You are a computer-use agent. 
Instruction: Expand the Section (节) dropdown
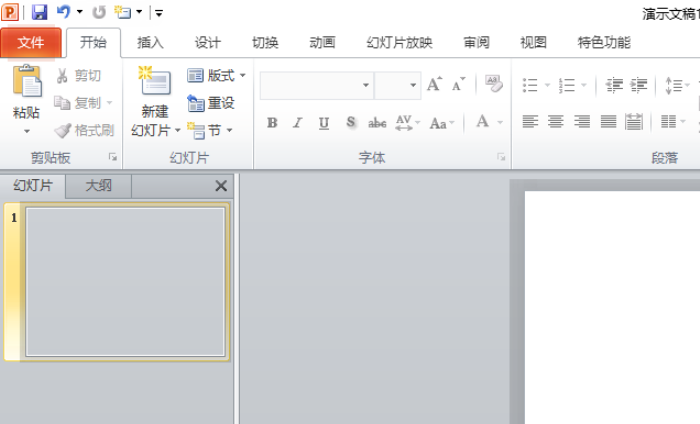point(210,131)
